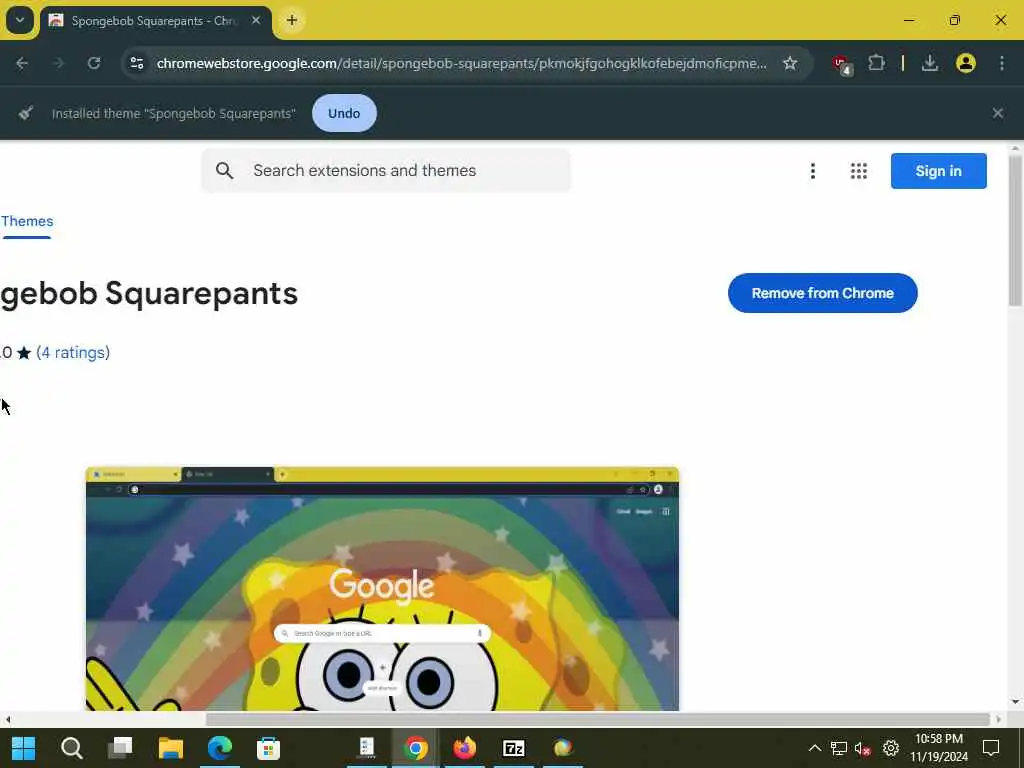This screenshot has height=768, width=1024.
Task: Reload the page with refresh icon
Action: point(94,63)
